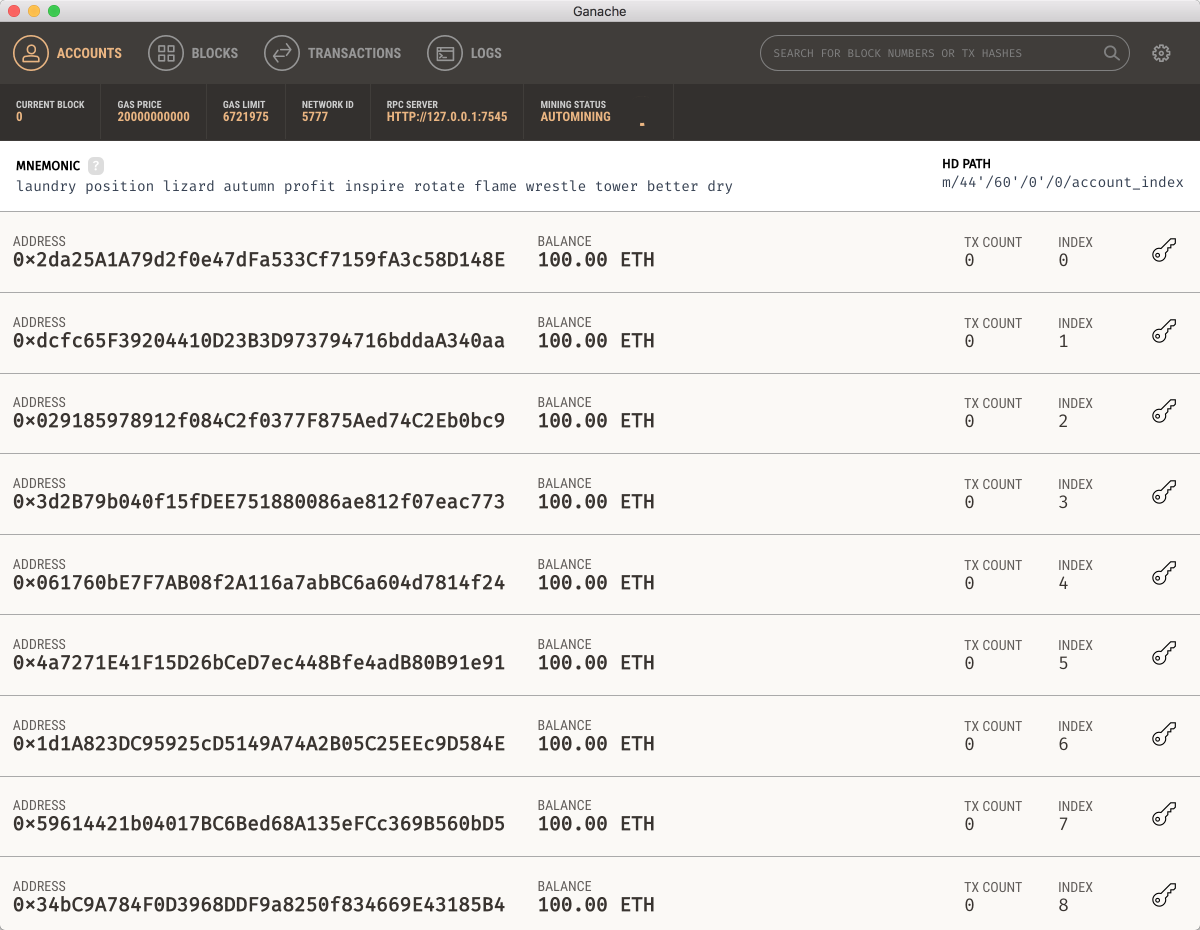This screenshot has height=930, width=1200.
Task: Click the TX count value for index 6
Action: click(969, 744)
